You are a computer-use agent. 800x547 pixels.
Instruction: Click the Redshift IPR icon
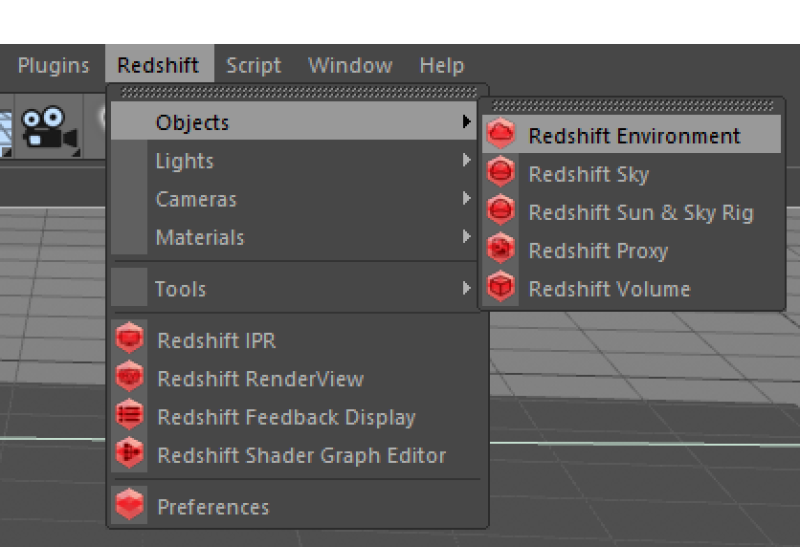coord(130,338)
